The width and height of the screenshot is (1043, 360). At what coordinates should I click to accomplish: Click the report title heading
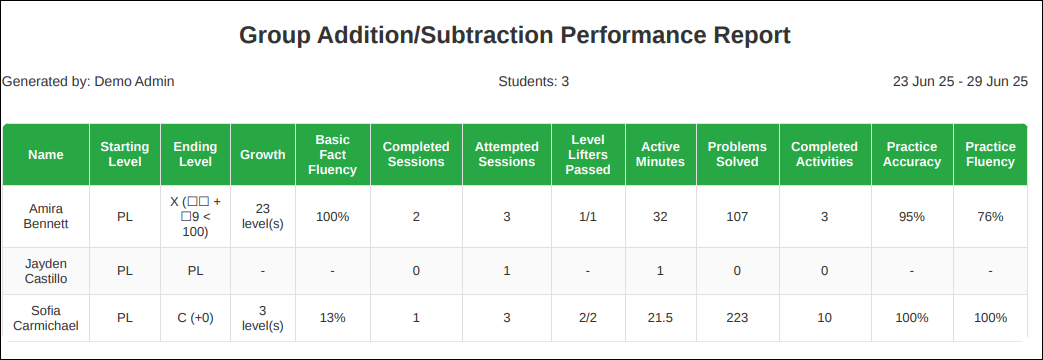point(515,35)
